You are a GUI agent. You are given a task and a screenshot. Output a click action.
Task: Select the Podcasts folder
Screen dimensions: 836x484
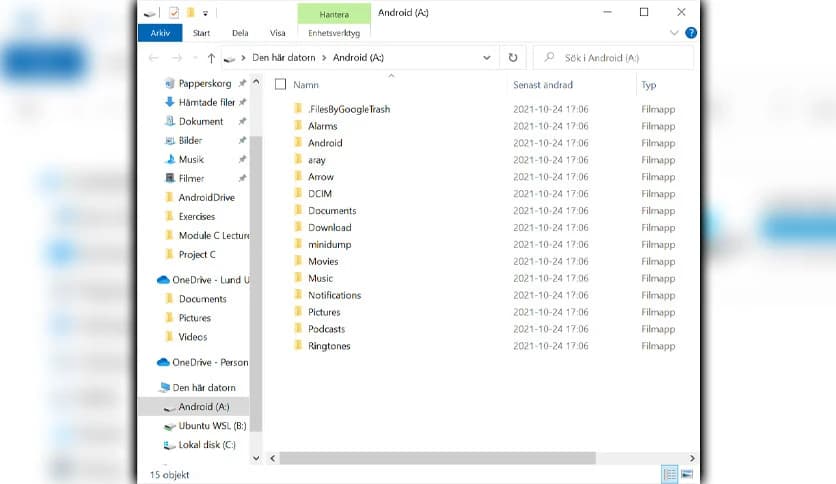coord(326,329)
